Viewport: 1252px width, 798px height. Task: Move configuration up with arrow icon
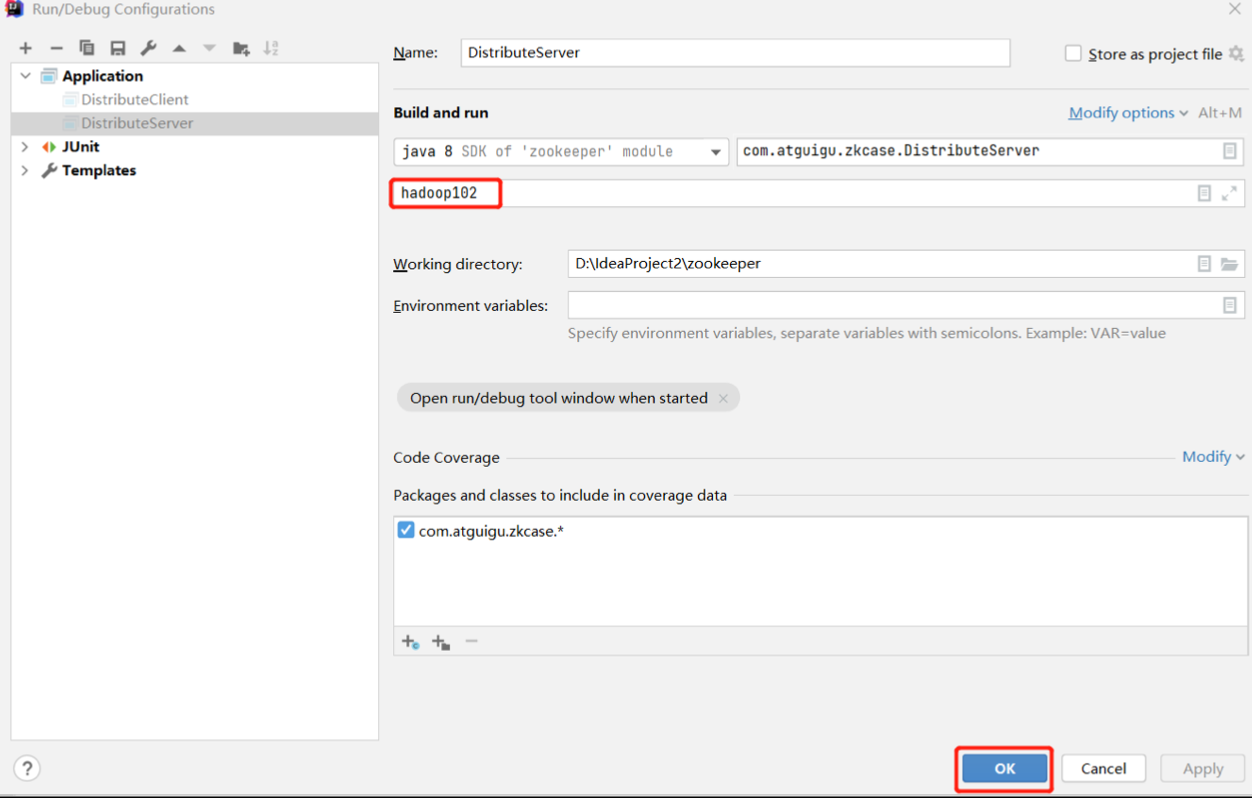click(x=179, y=48)
